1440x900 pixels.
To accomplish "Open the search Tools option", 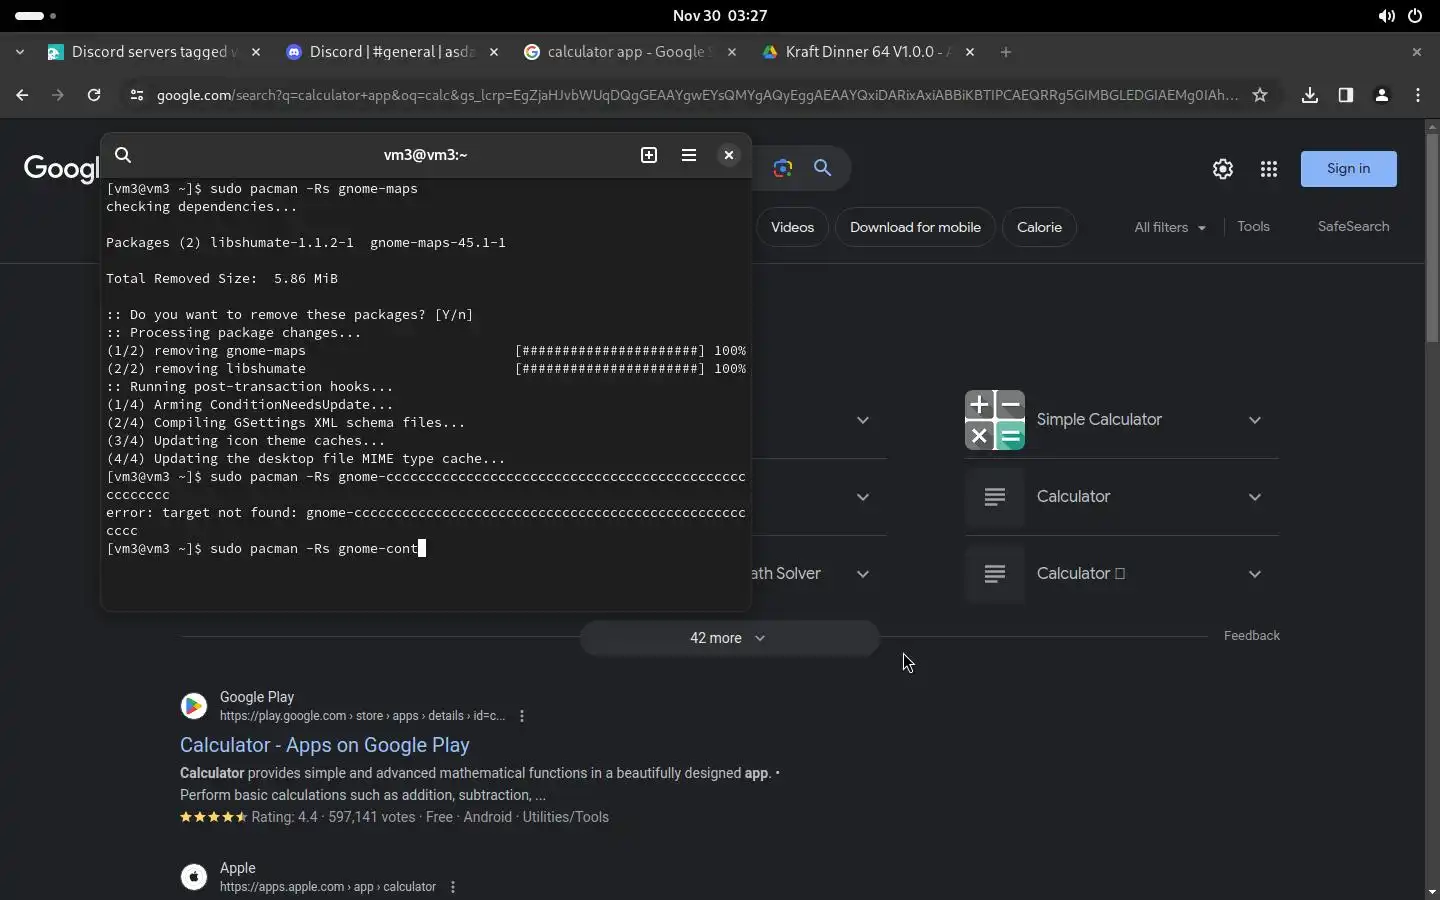I will (x=1253, y=227).
